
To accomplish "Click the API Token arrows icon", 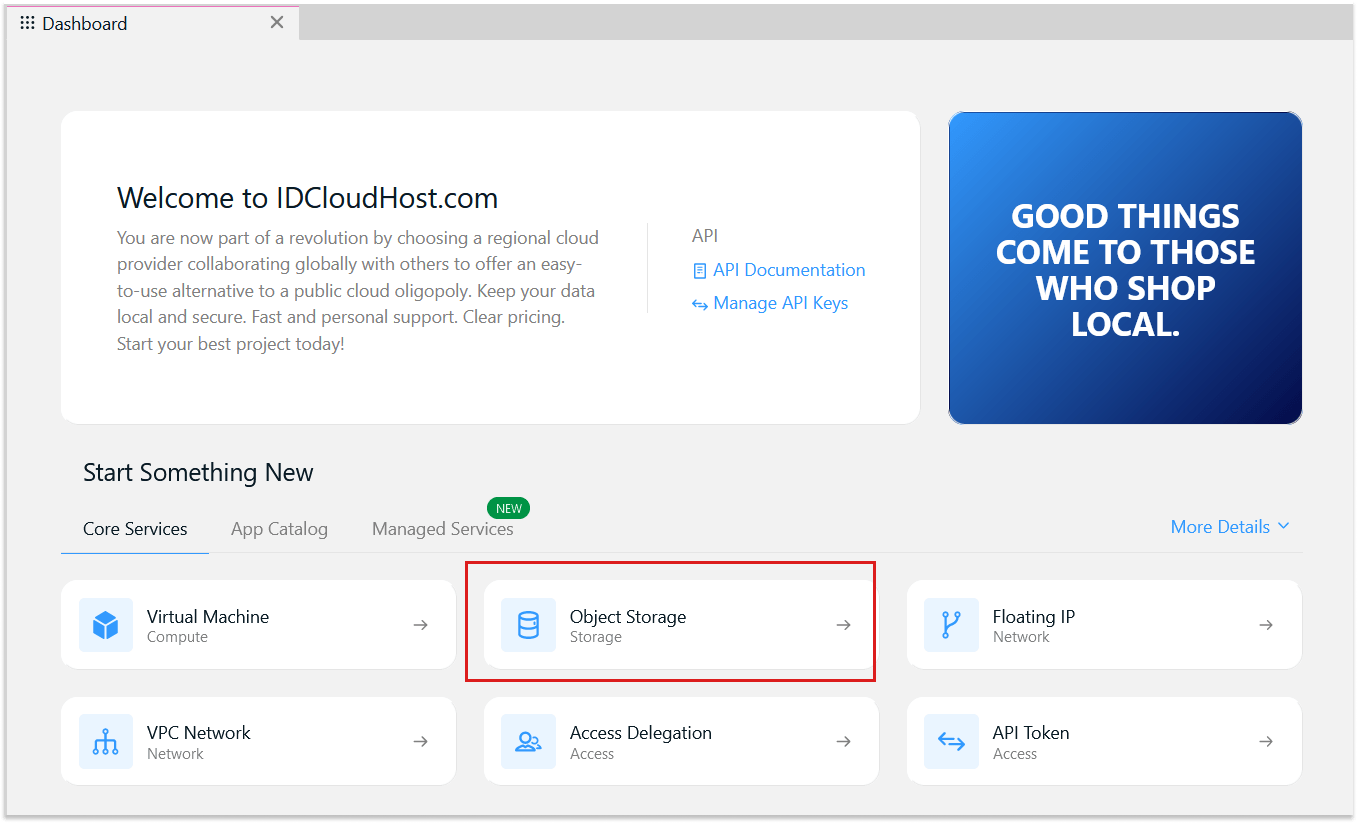I will coord(950,742).
